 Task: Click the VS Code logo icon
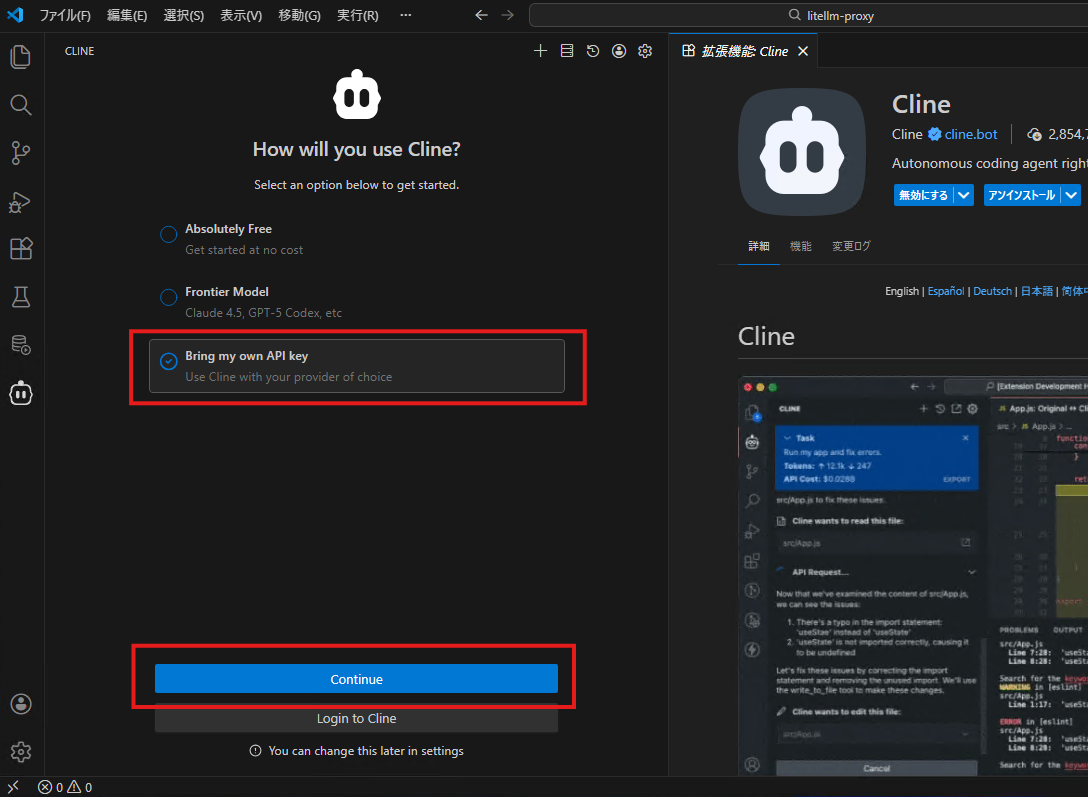point(15,15)
